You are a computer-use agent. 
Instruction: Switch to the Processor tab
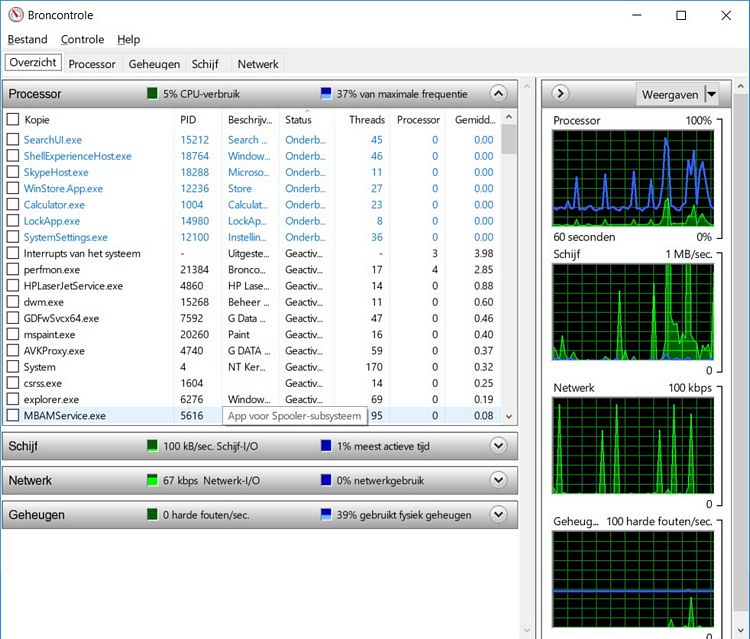click(x=92, y=64)
